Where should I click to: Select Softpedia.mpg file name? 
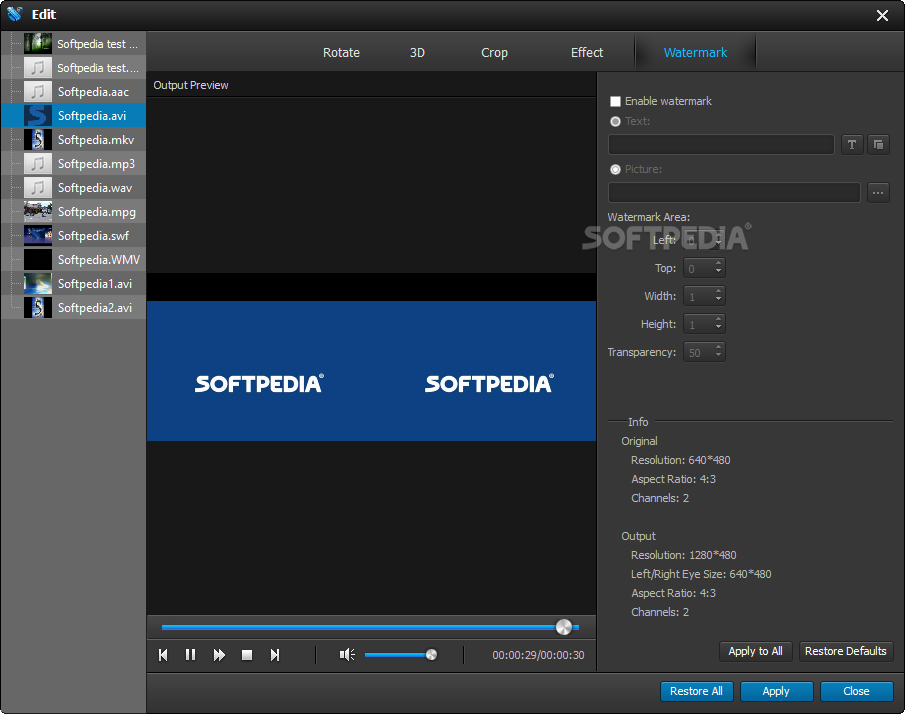pos(97,212)
